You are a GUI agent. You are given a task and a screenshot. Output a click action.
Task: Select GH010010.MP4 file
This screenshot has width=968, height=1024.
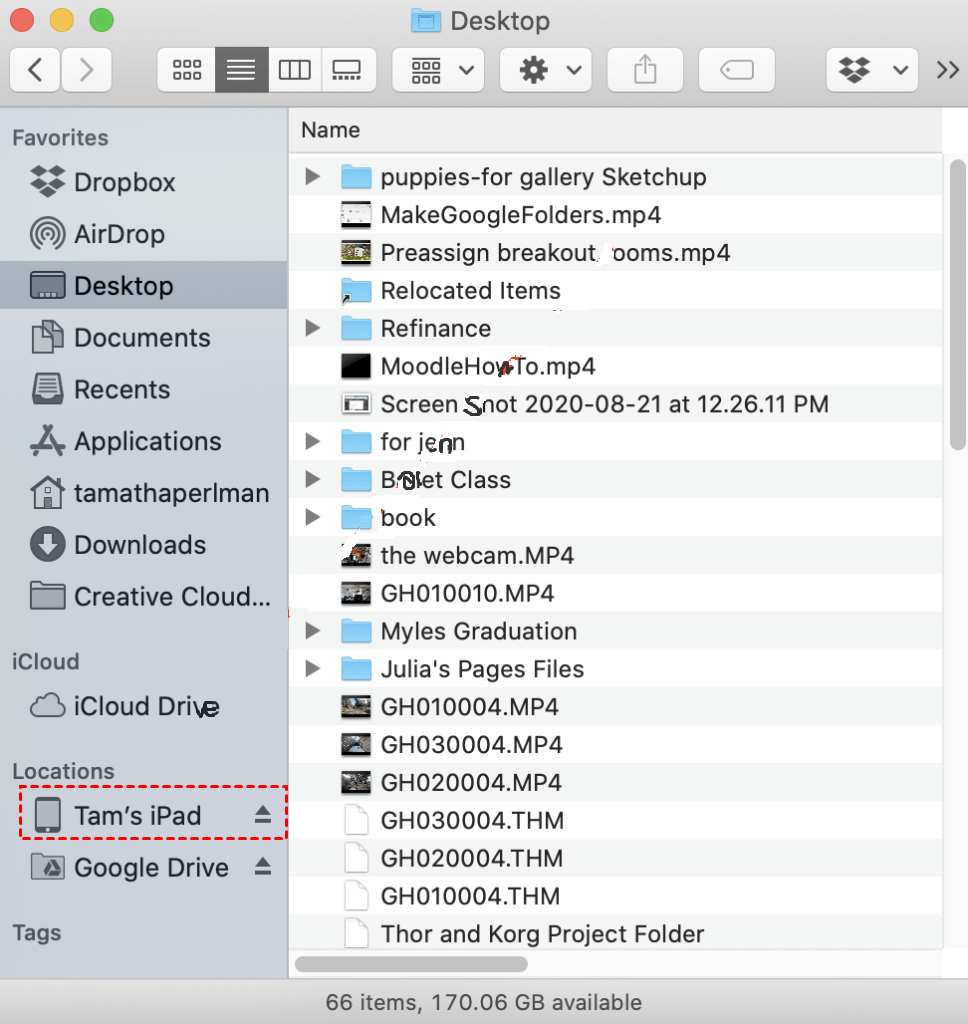click(x=615, y=594)
